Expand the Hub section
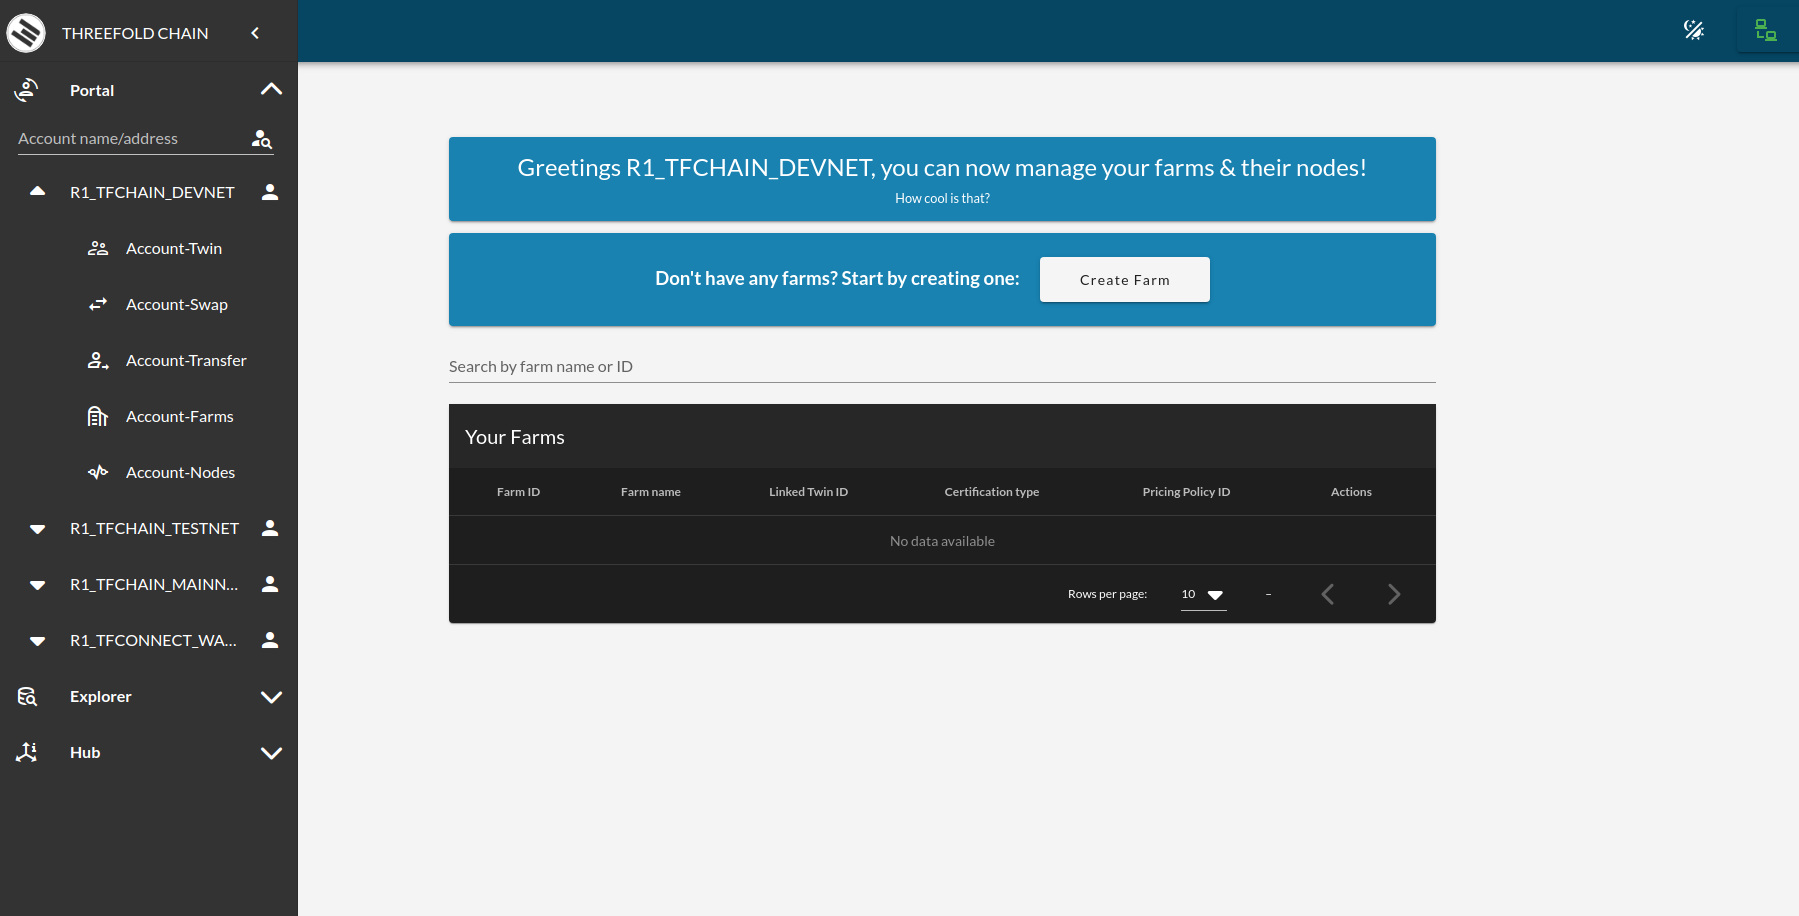The width and height of the screenshot is (1799, 916). click(271, 752)
